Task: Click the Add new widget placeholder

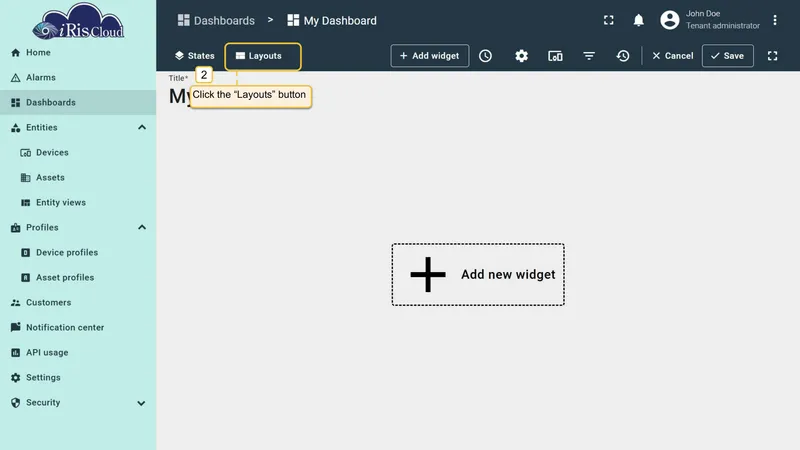Action: pyautogui.click(x=478, y=274)
